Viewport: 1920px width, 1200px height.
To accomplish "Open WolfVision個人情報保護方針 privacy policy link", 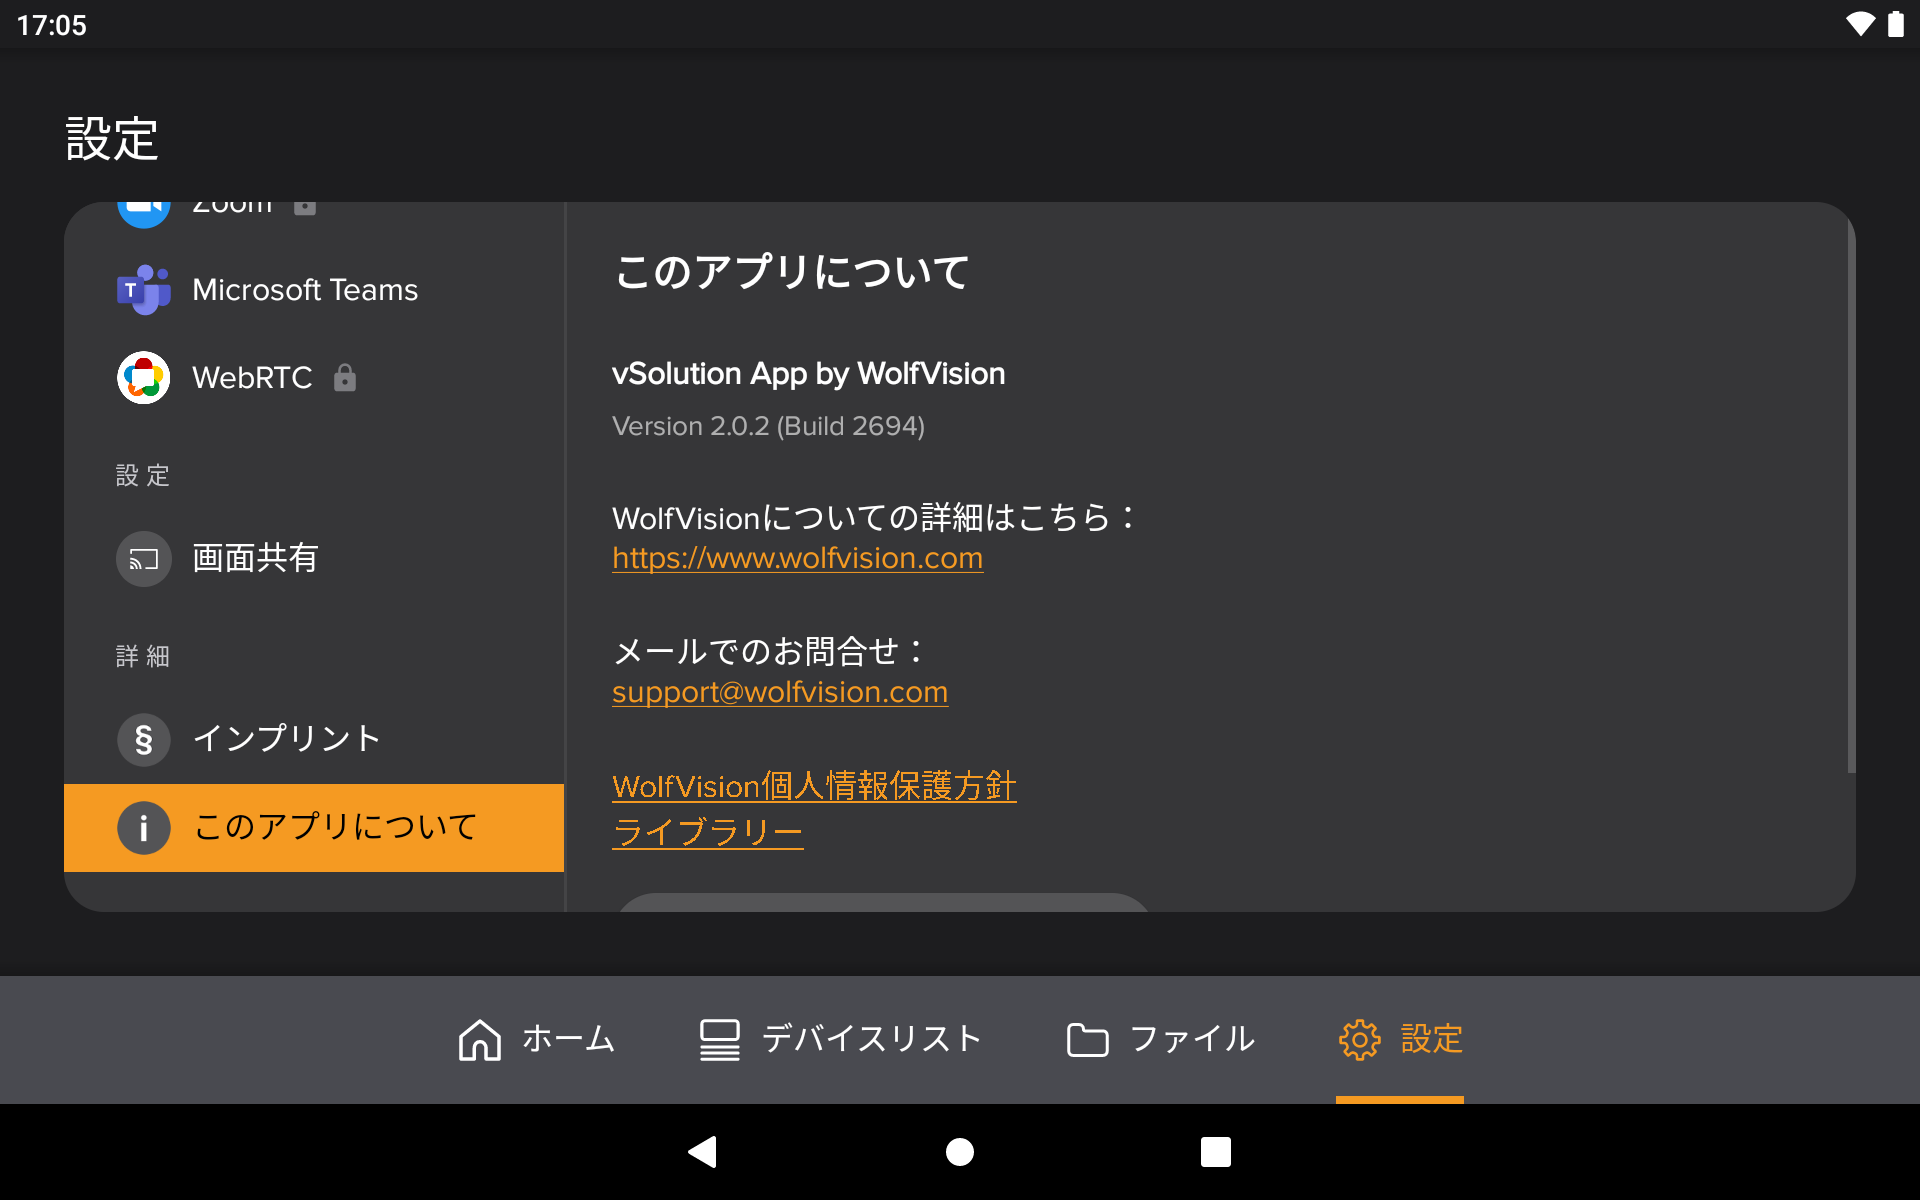I will tap(814, 786).
